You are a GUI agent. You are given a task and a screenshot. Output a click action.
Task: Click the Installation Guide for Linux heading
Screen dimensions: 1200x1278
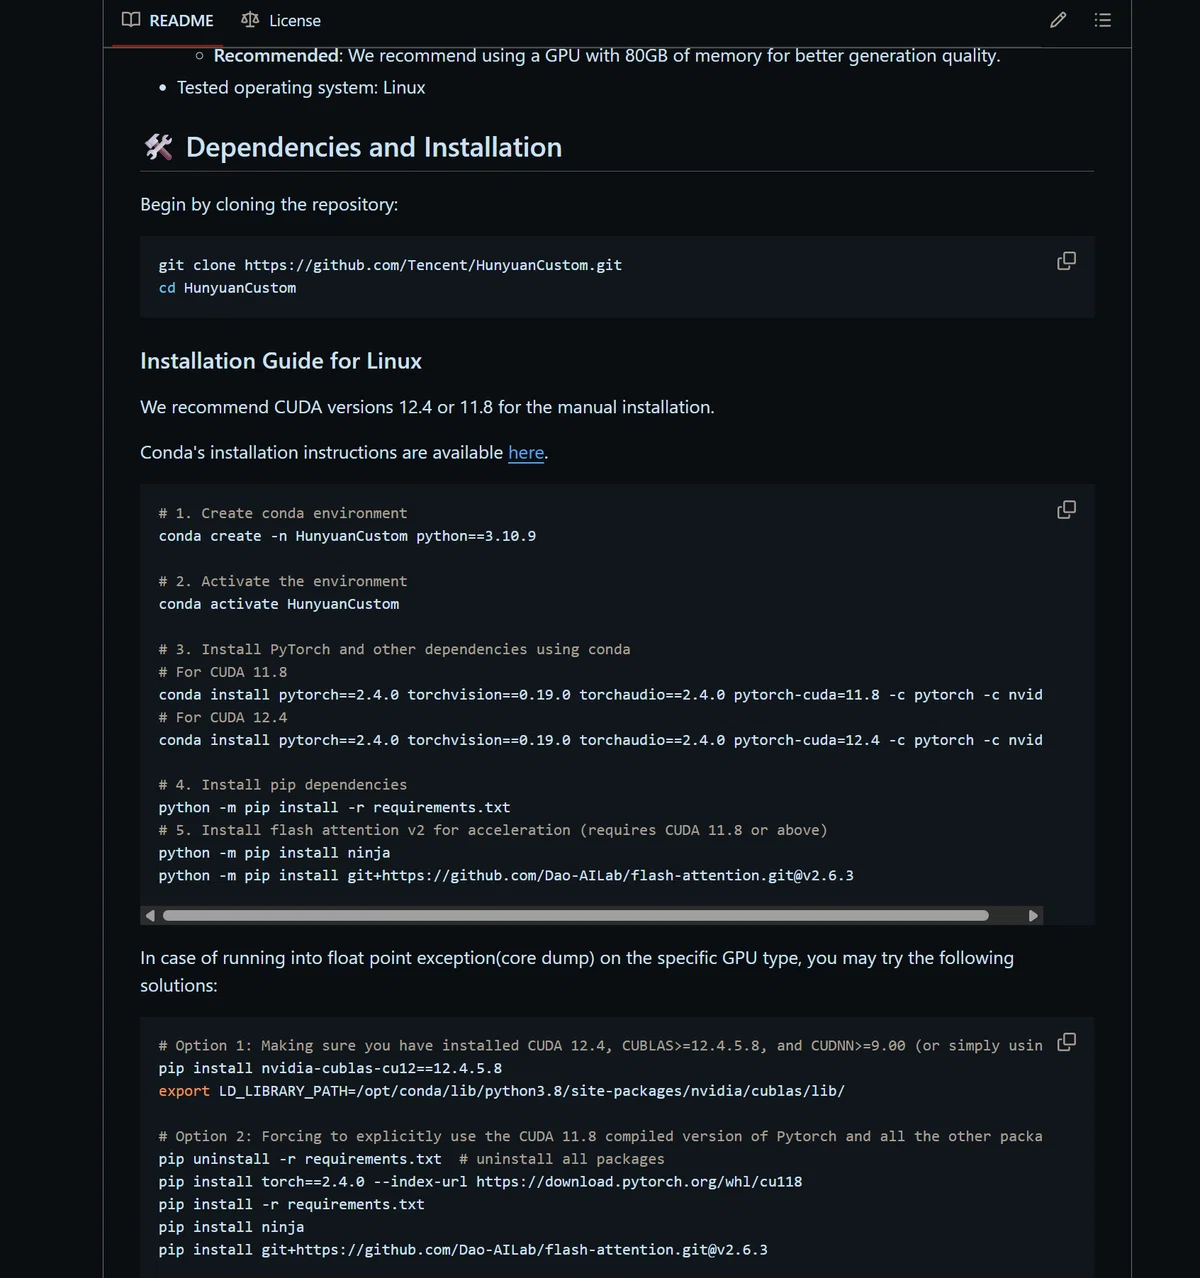click(281, 361)
